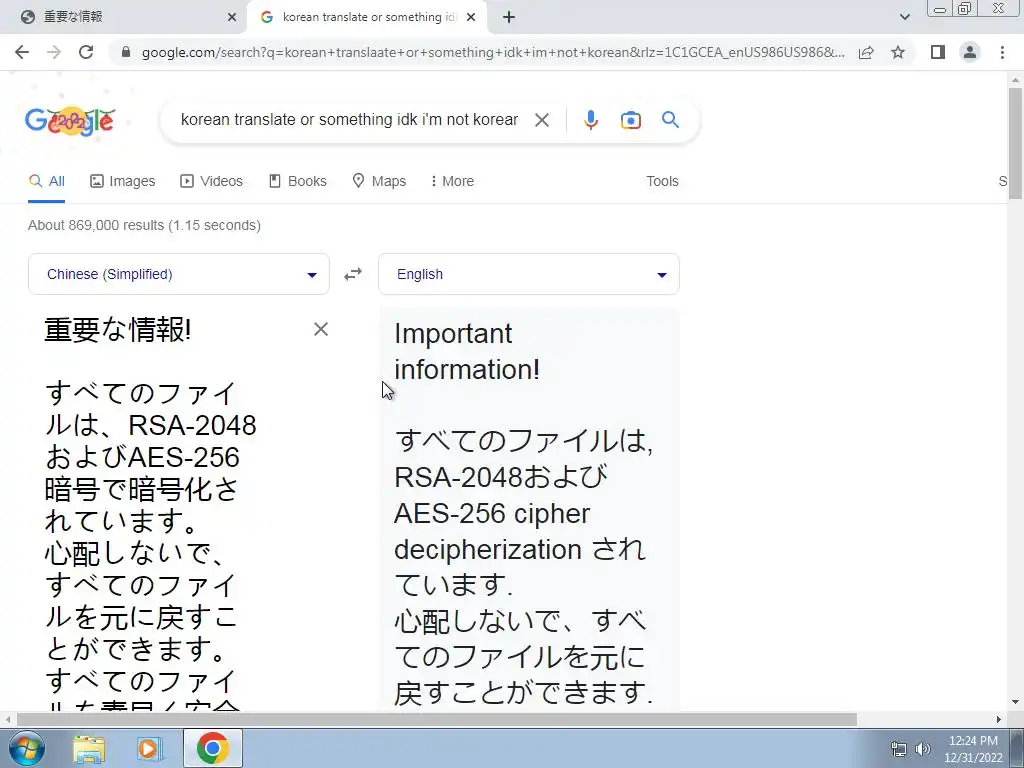Open a new browser tab

click(509, 18)
